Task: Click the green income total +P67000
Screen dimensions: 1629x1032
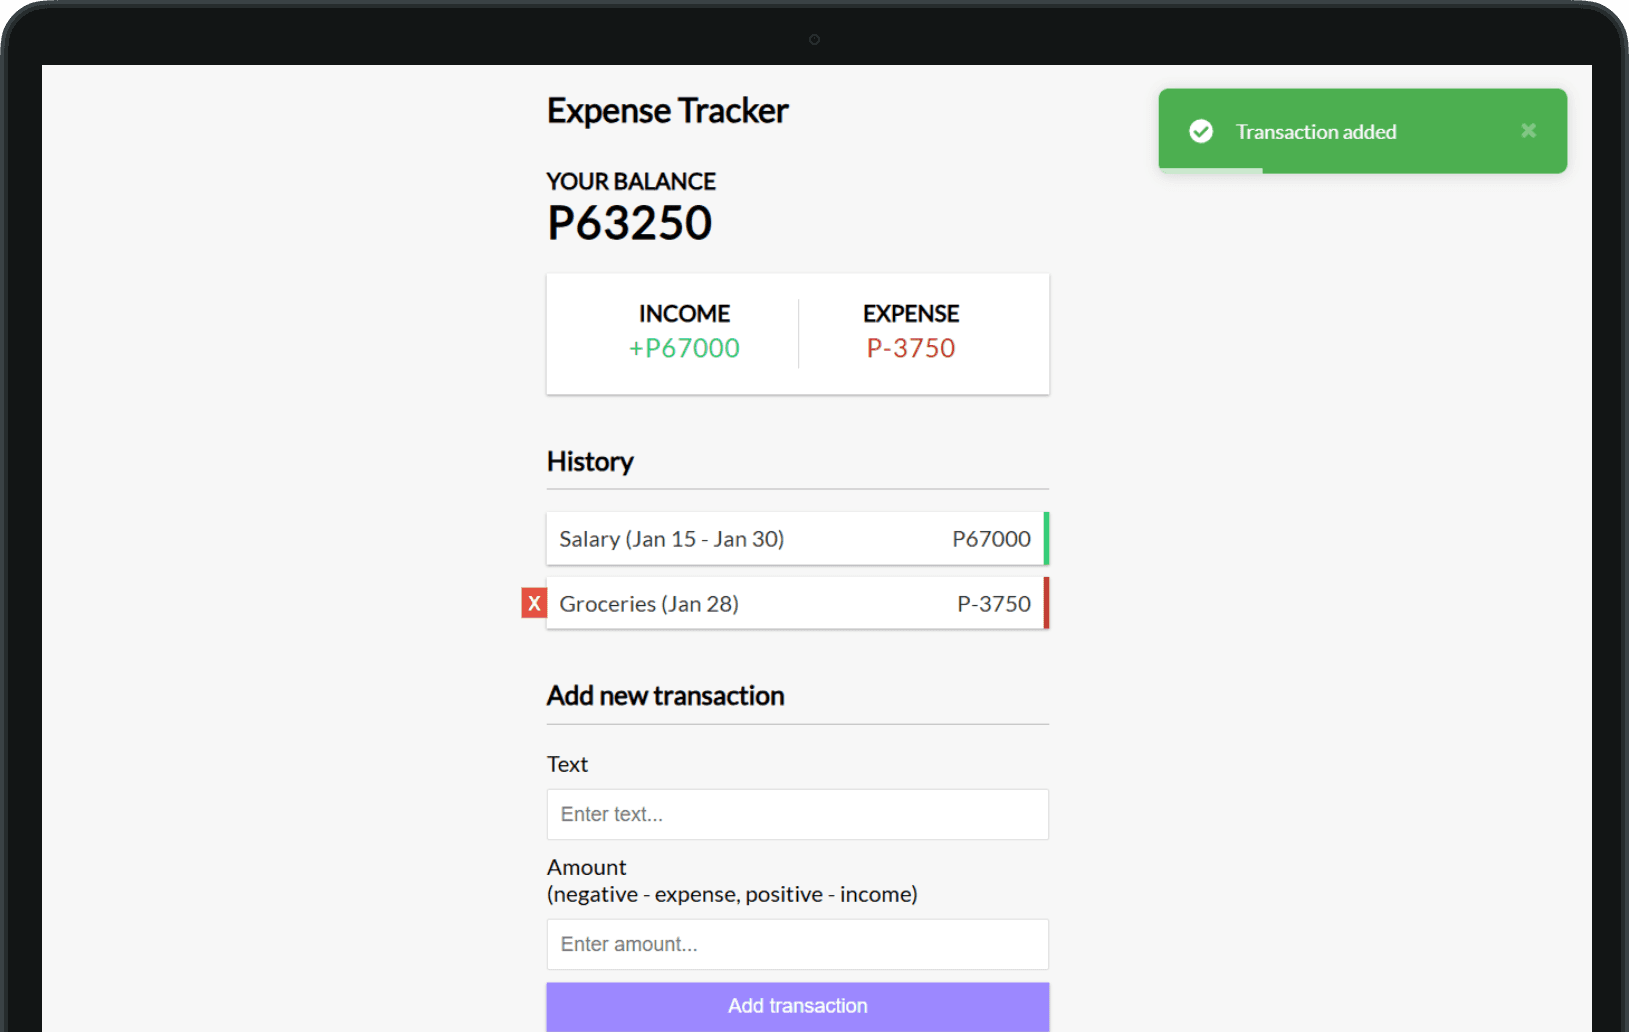Action: tap(684, 348)
